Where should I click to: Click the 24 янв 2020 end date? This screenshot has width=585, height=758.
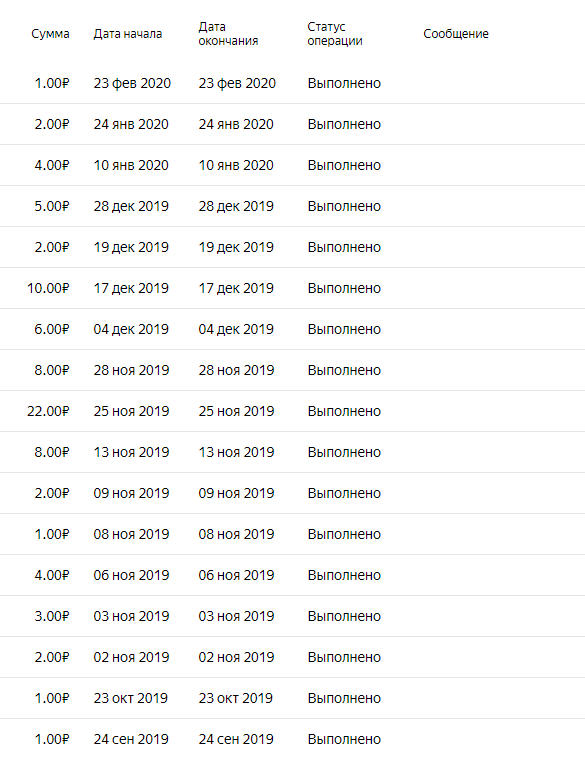tap(236, 124)
